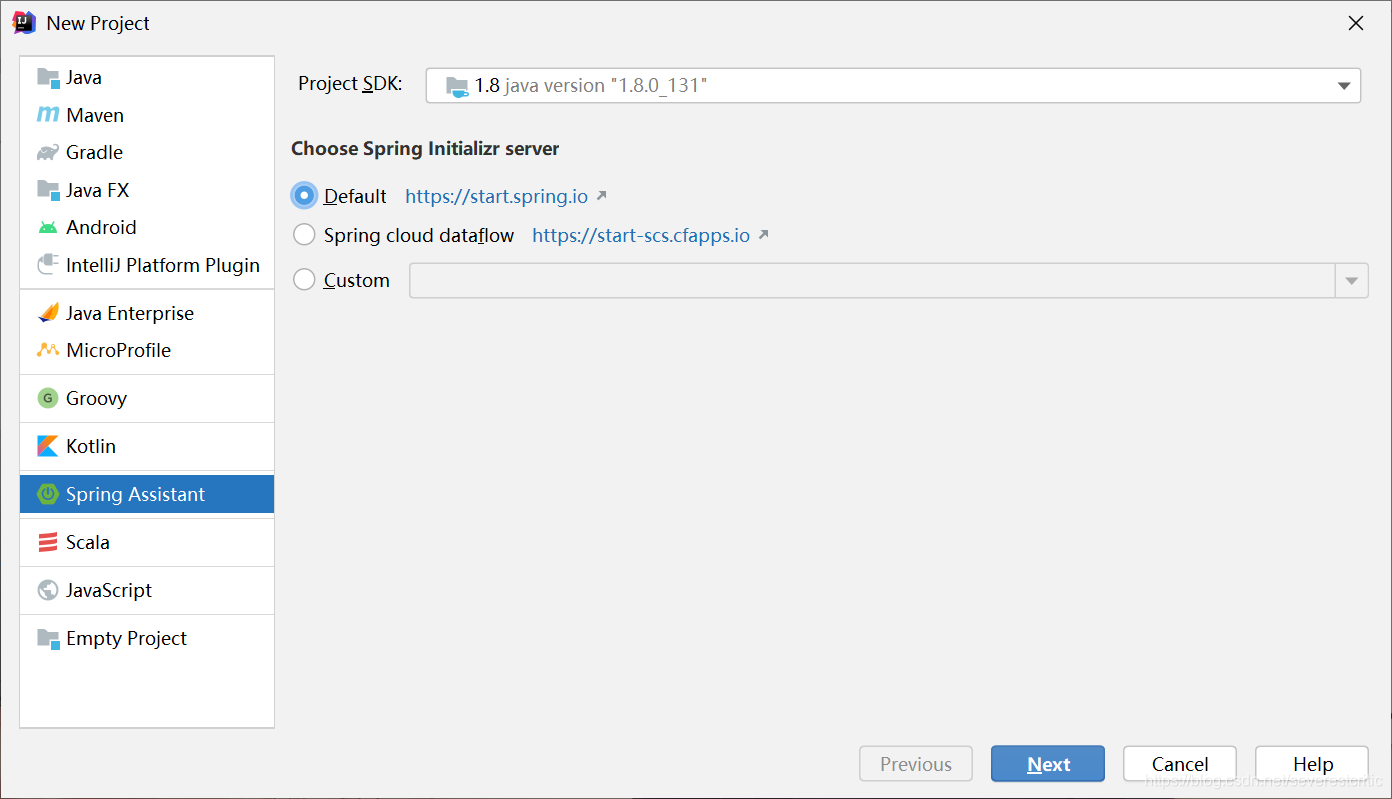This screenshot has height=799, width=1392.
Task: Click the Spring Assistant power icon
Action: pyautogui.click(x=48, y=494)
